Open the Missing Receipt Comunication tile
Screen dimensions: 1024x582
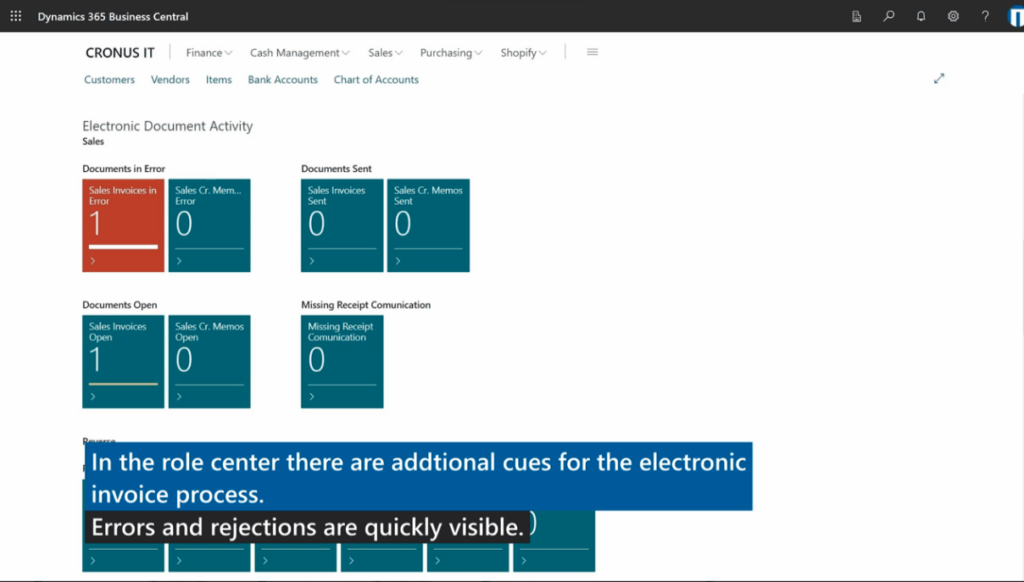tap(342, 362)
